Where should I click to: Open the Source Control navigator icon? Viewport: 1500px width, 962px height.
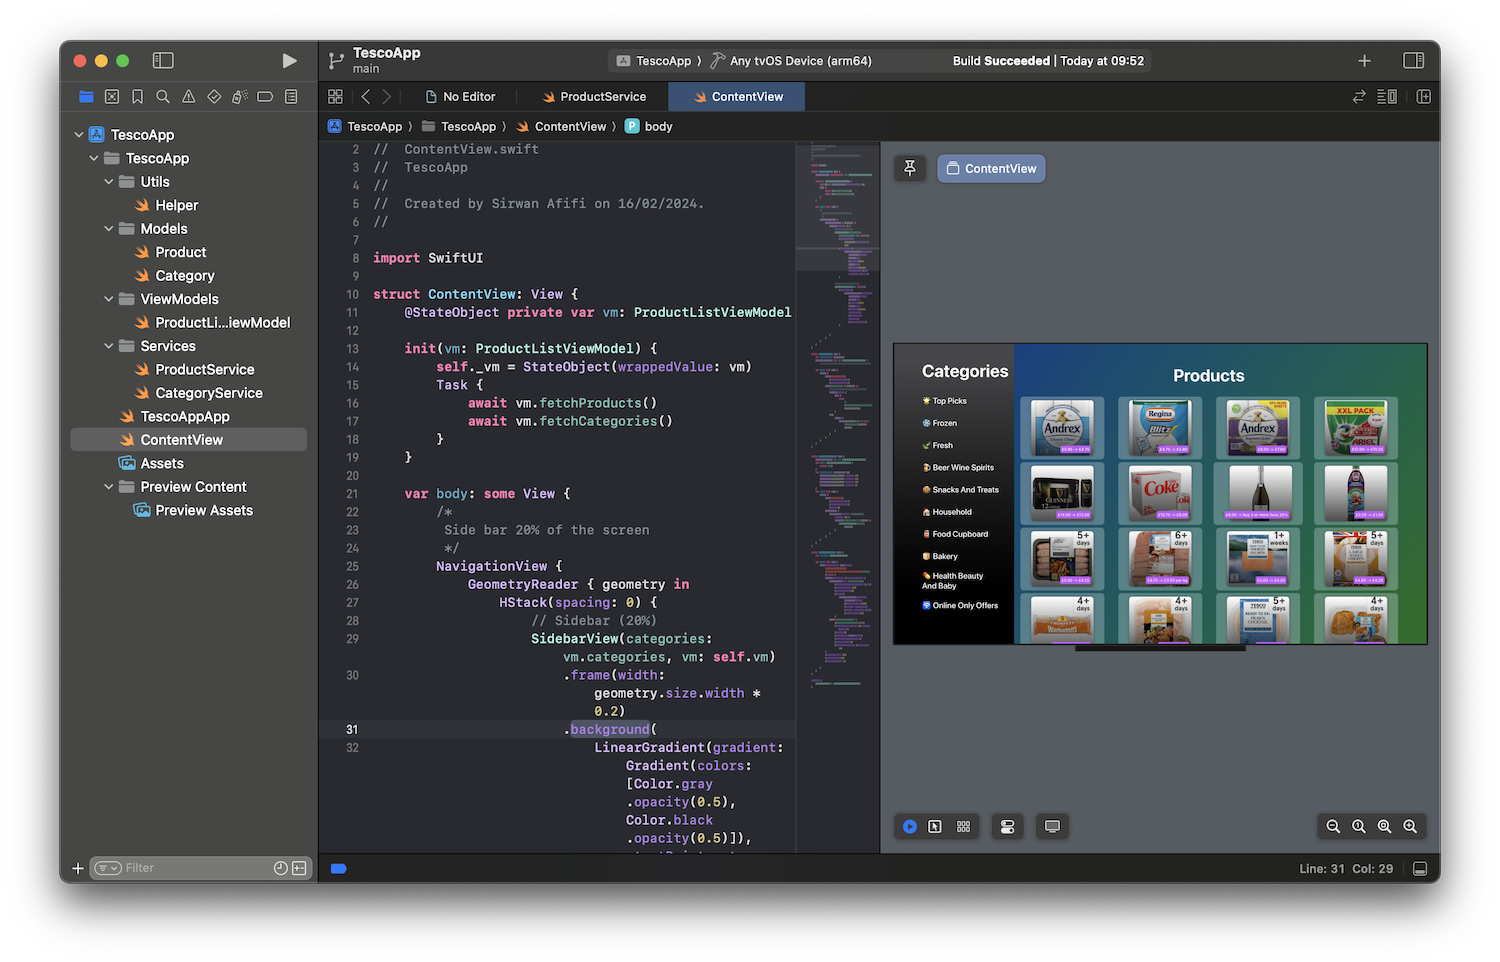pos(112,97)
